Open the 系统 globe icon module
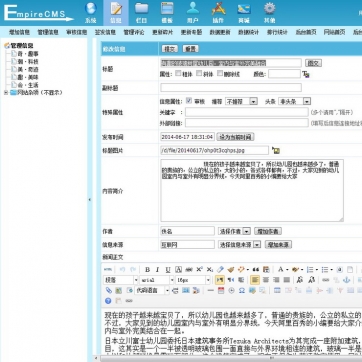The image size is (362, 362). (x=90, y=13)
